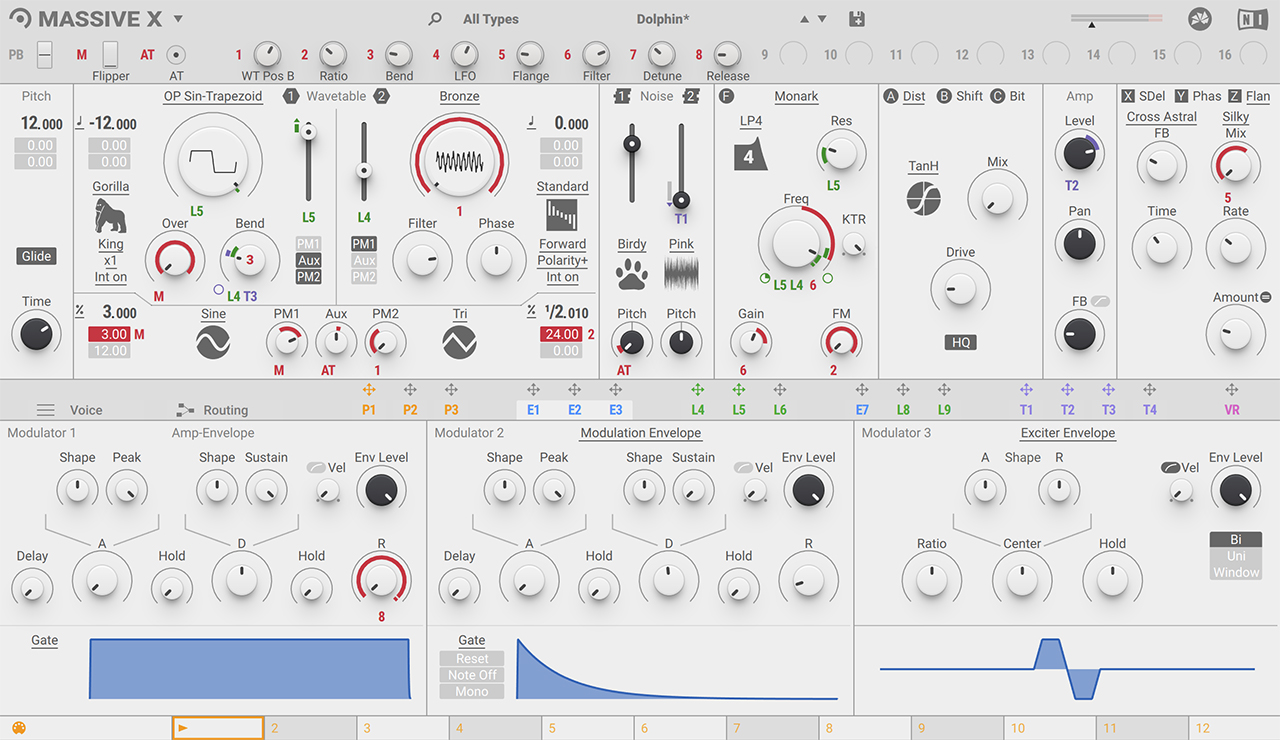Select Window mode for Exciter Envelope
Image resolution: width=1280 pixels, height=740 pixels.
click(1236, 573)
